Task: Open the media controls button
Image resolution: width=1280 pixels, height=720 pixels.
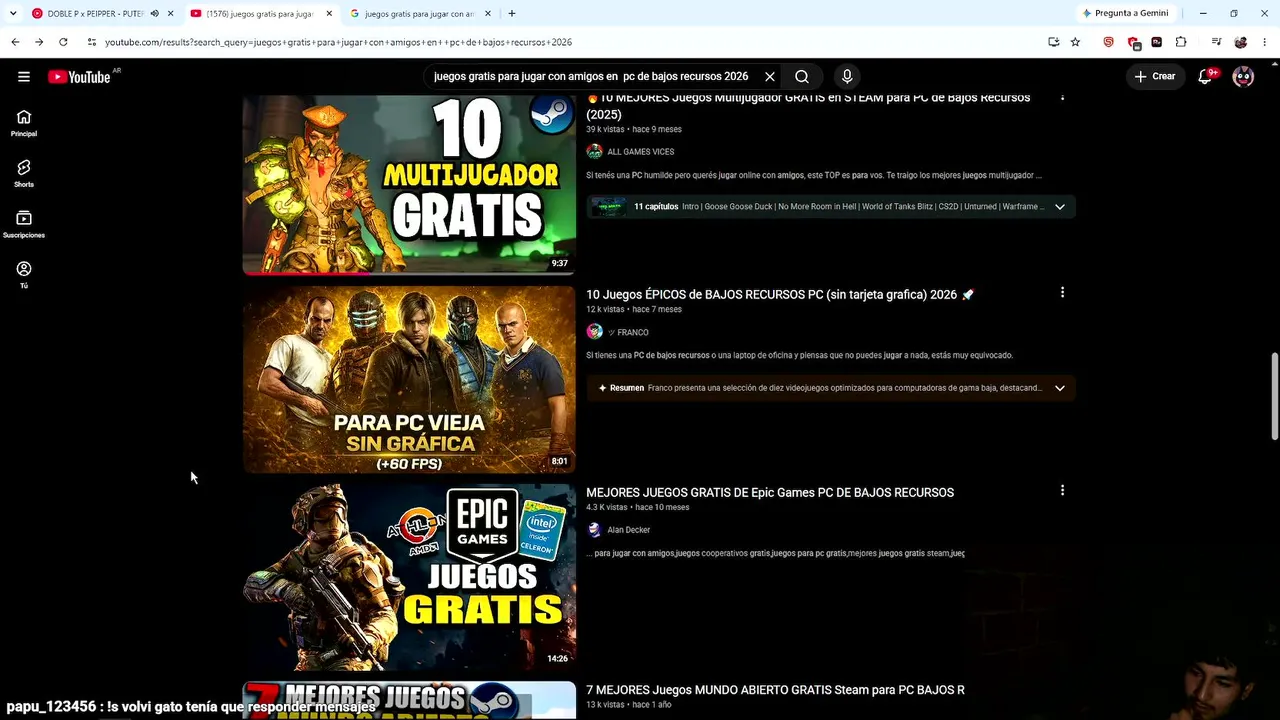Action: [x=1216, y=42]
